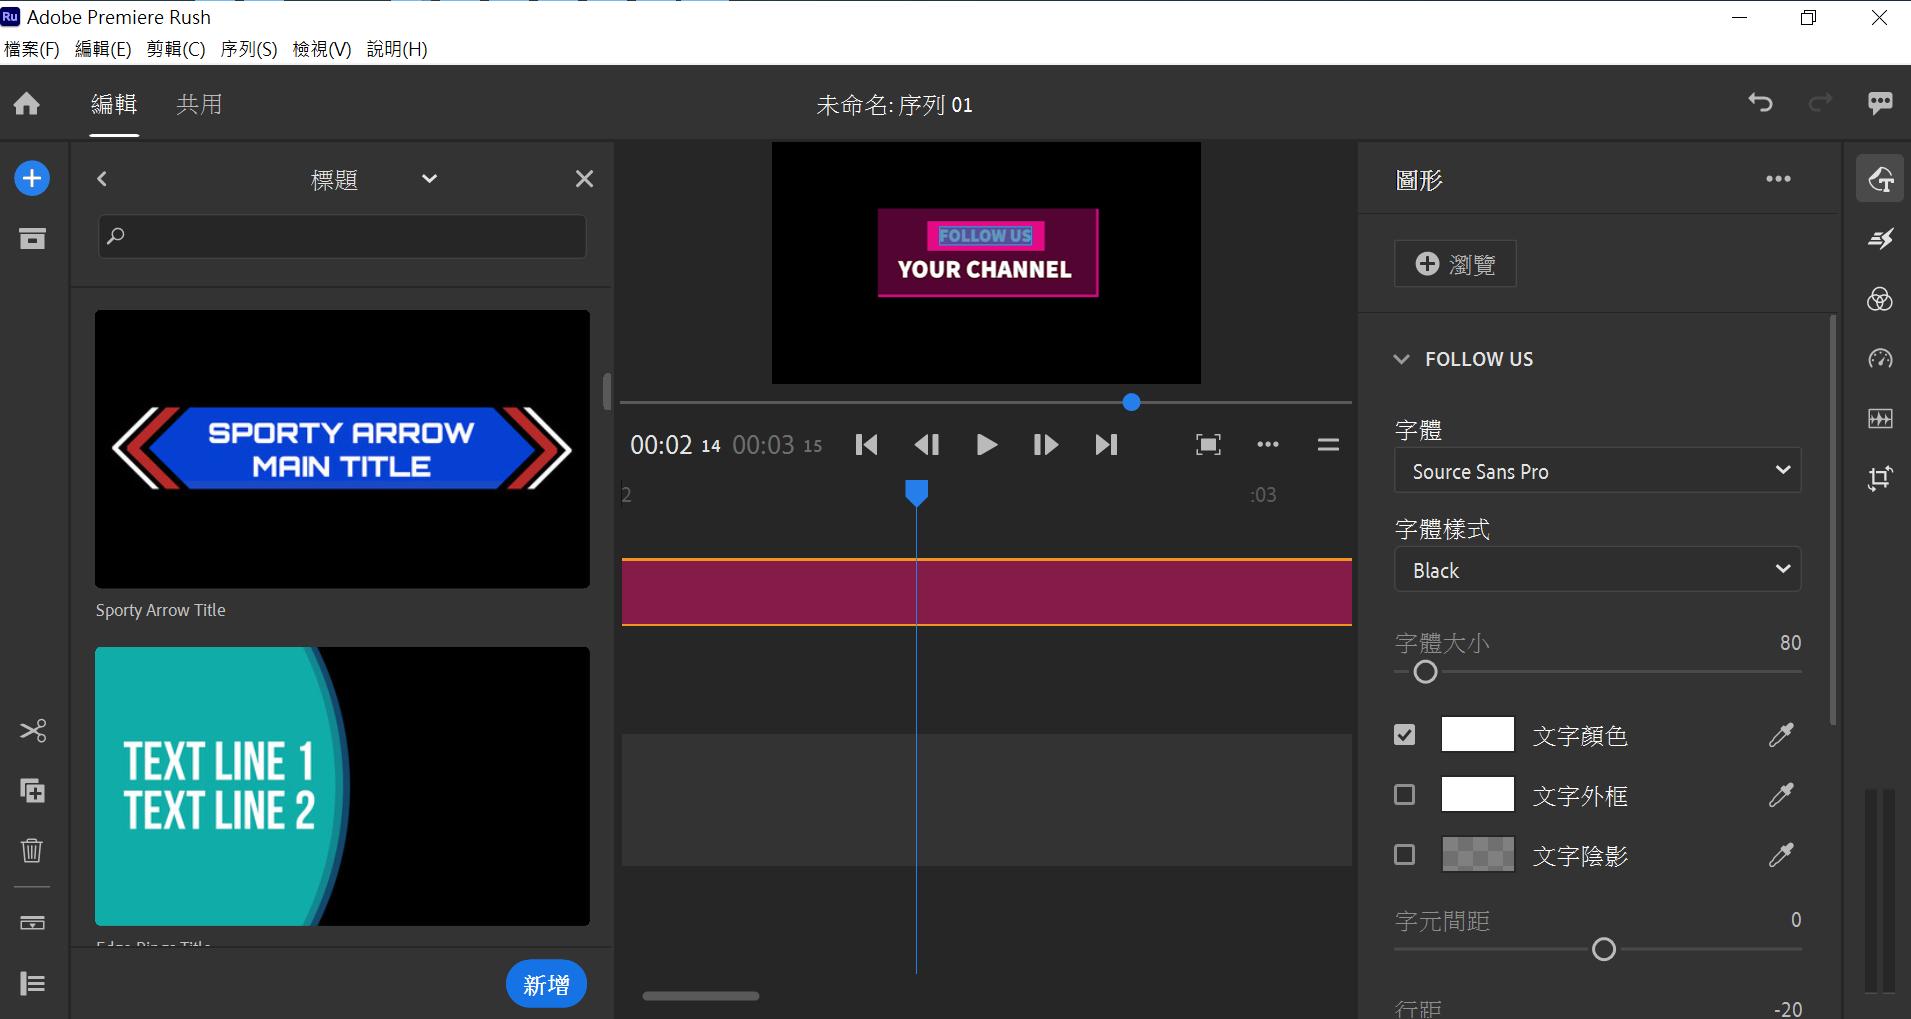Click the 新增 button
This screenshot has width=1911, height=1019.
(x=546, y=985)
